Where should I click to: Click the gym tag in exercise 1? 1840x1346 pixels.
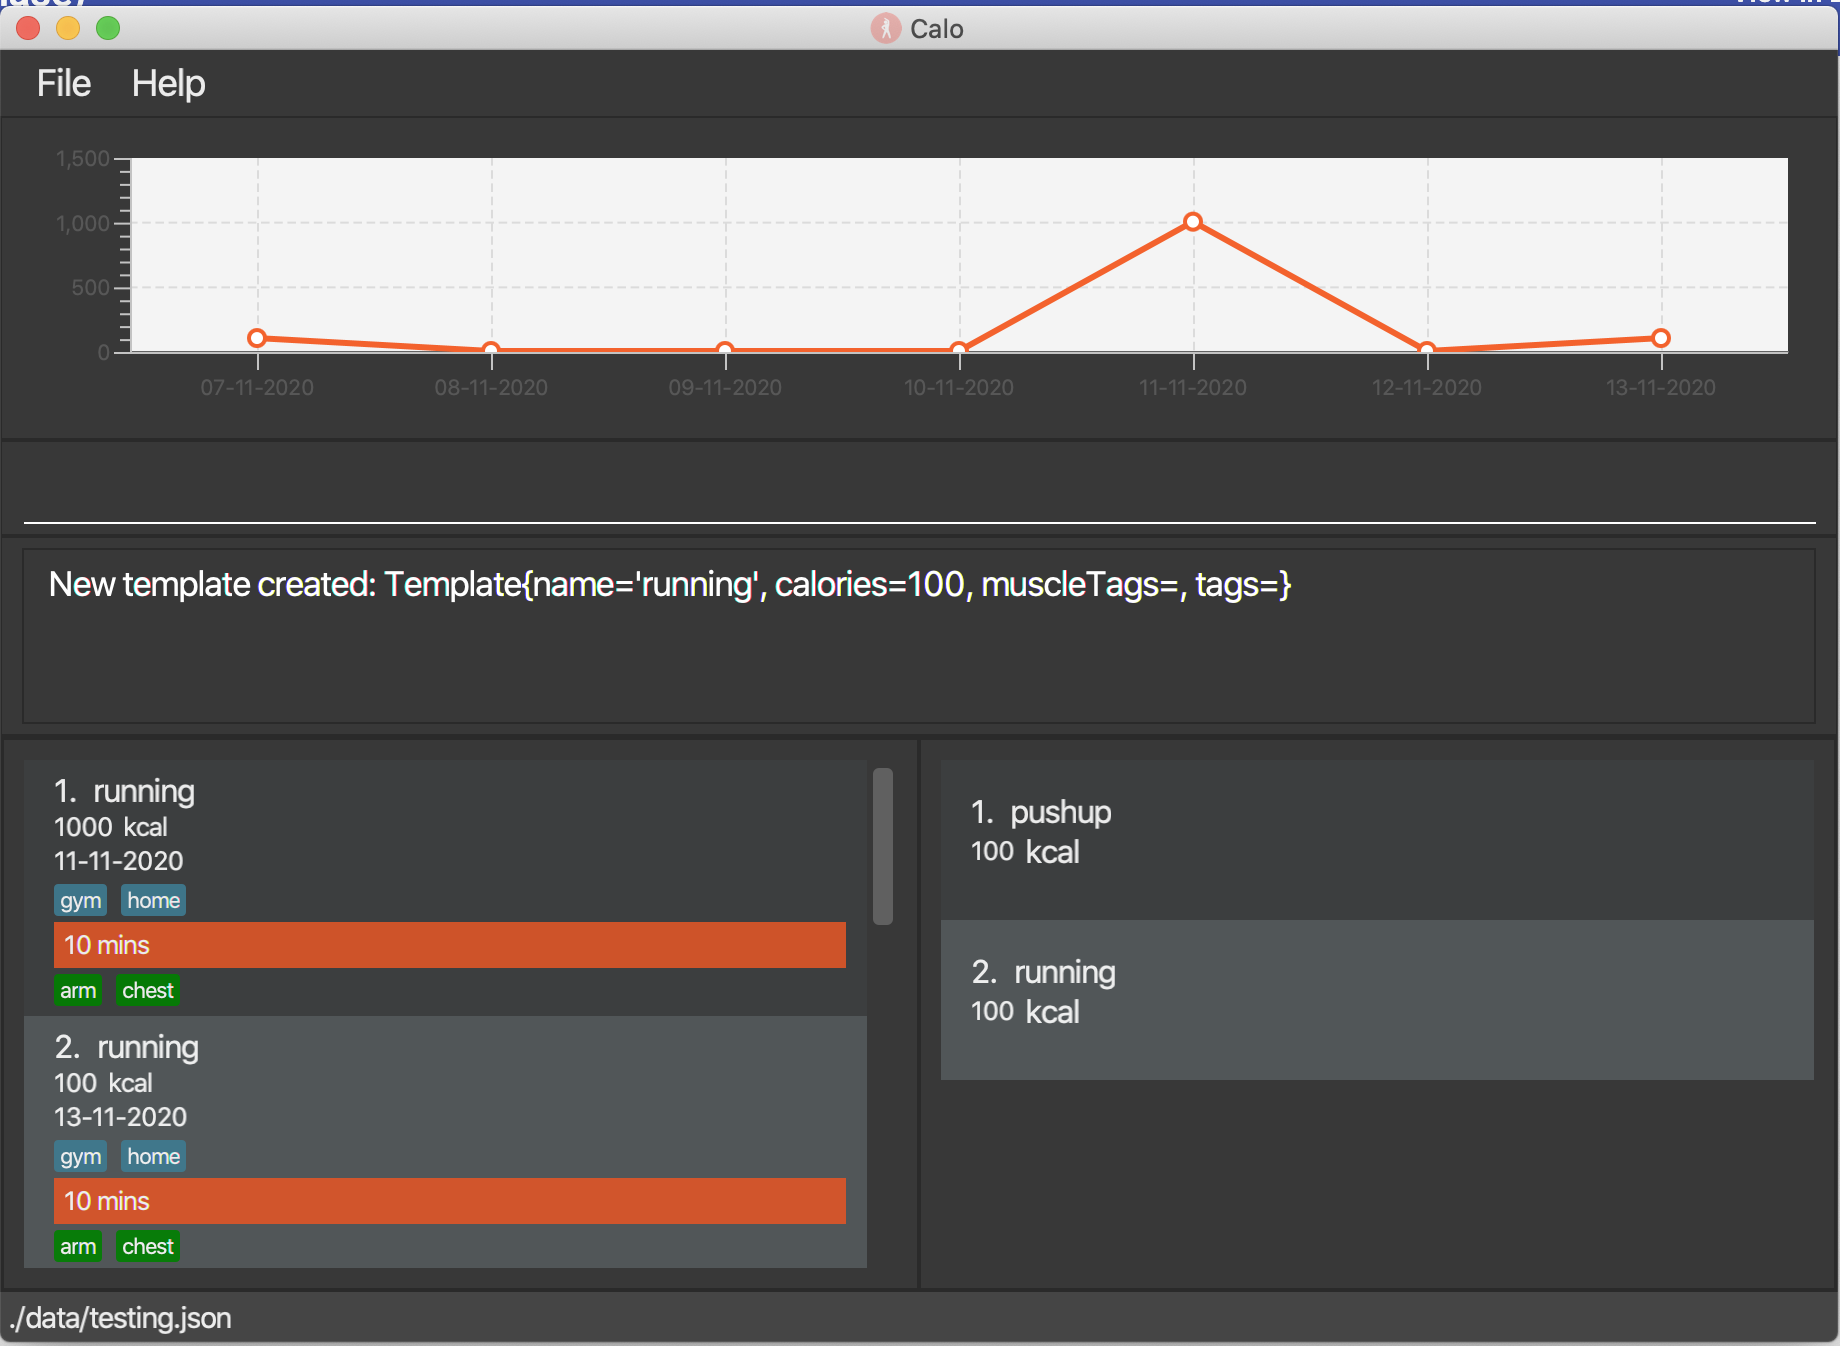(x=80, y=900)
